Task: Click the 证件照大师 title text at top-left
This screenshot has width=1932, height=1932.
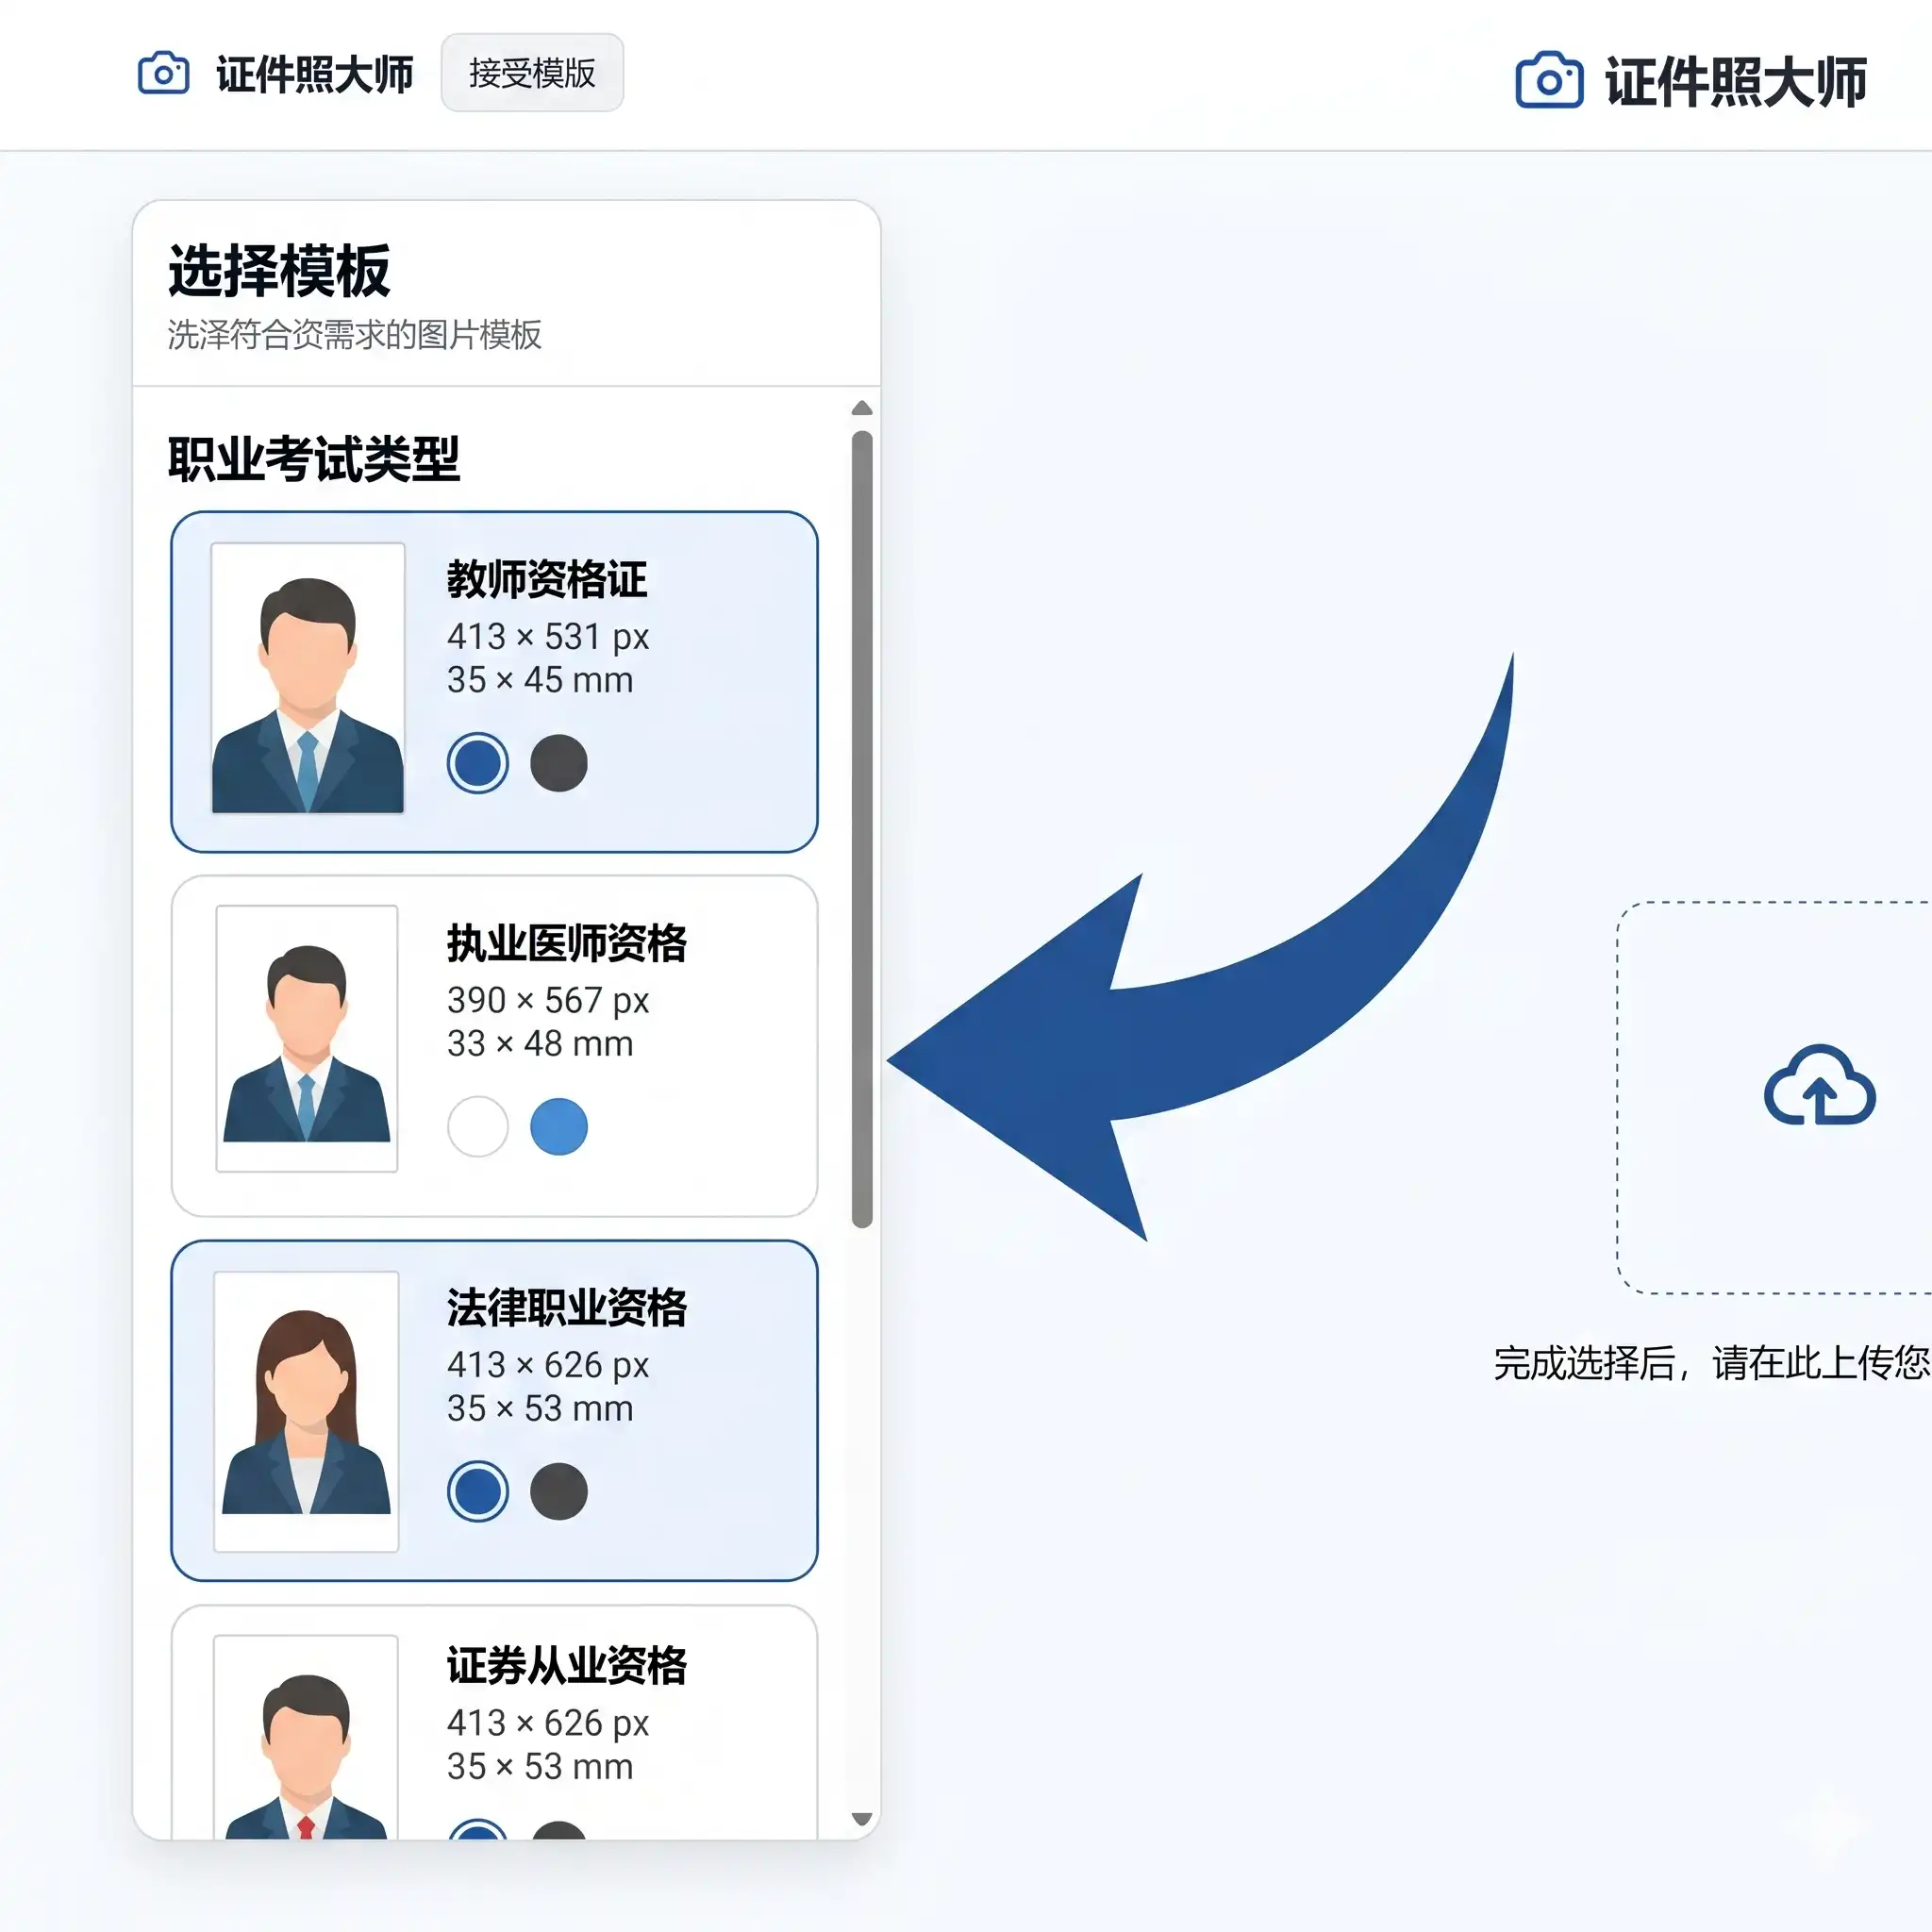Action: pos(314,75)
